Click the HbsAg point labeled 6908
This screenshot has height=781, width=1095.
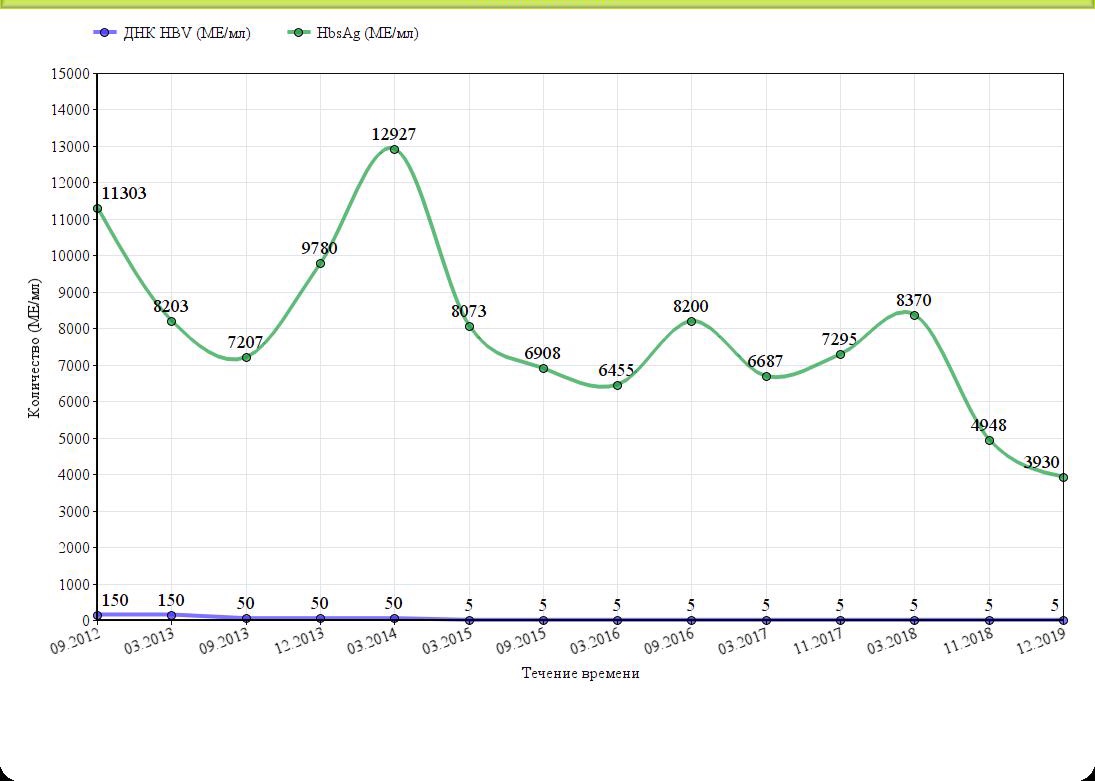click(543, 368)
